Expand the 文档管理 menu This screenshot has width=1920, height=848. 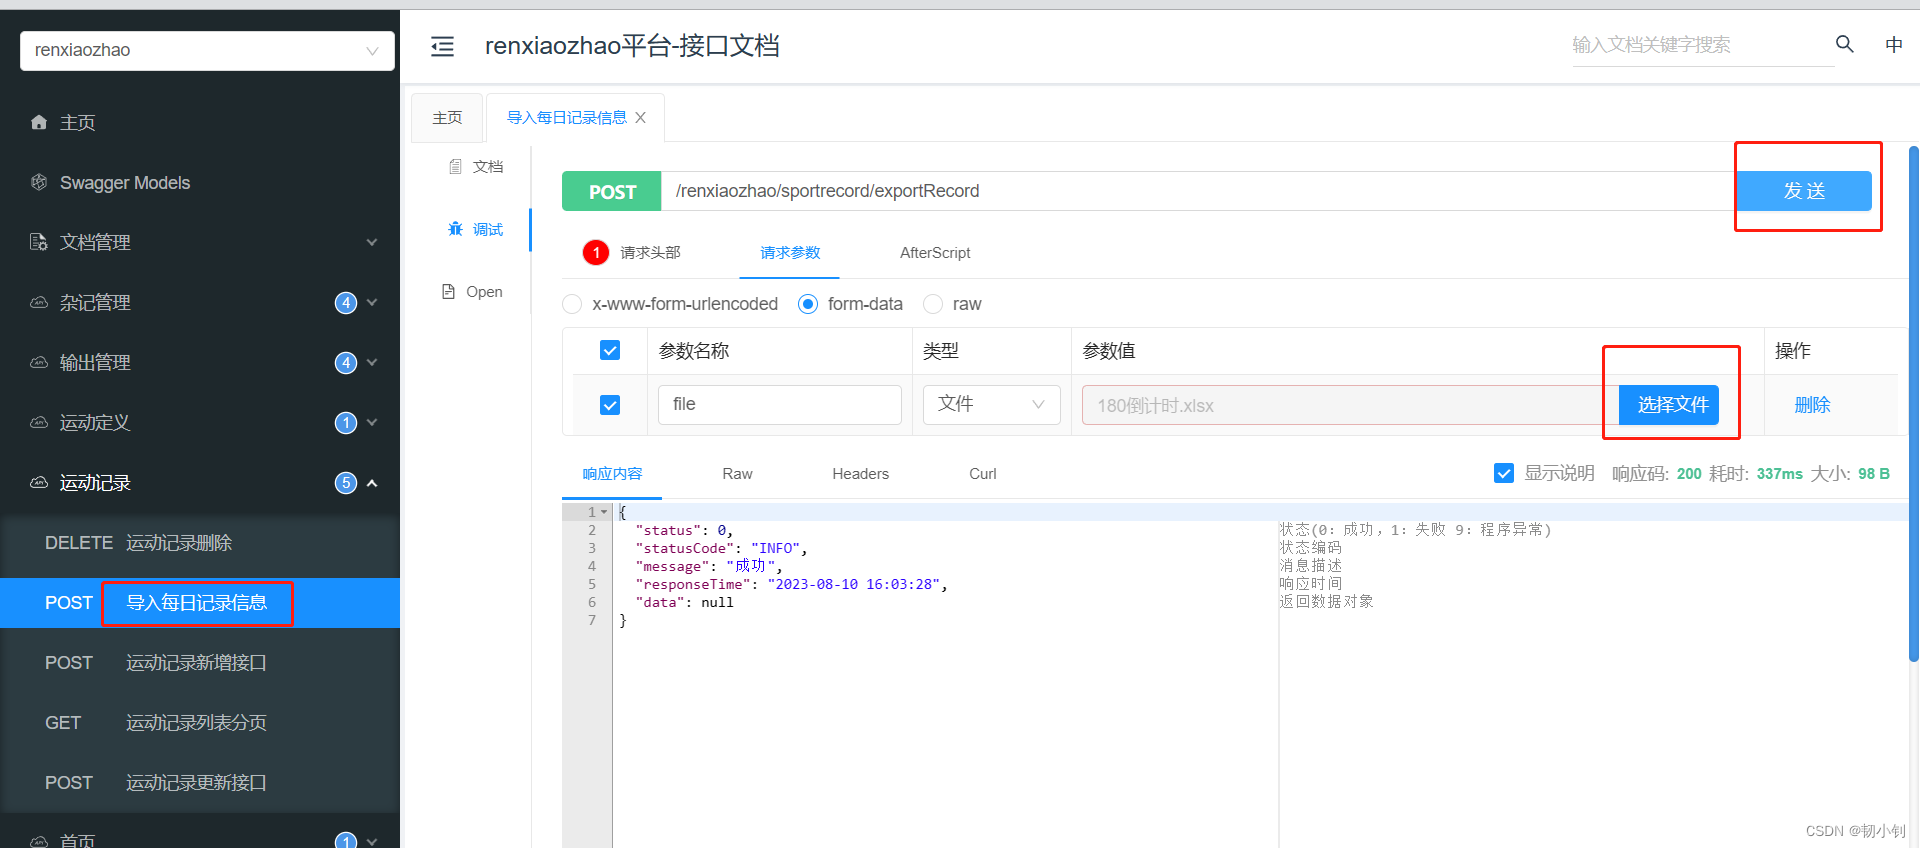coord(372,242)
